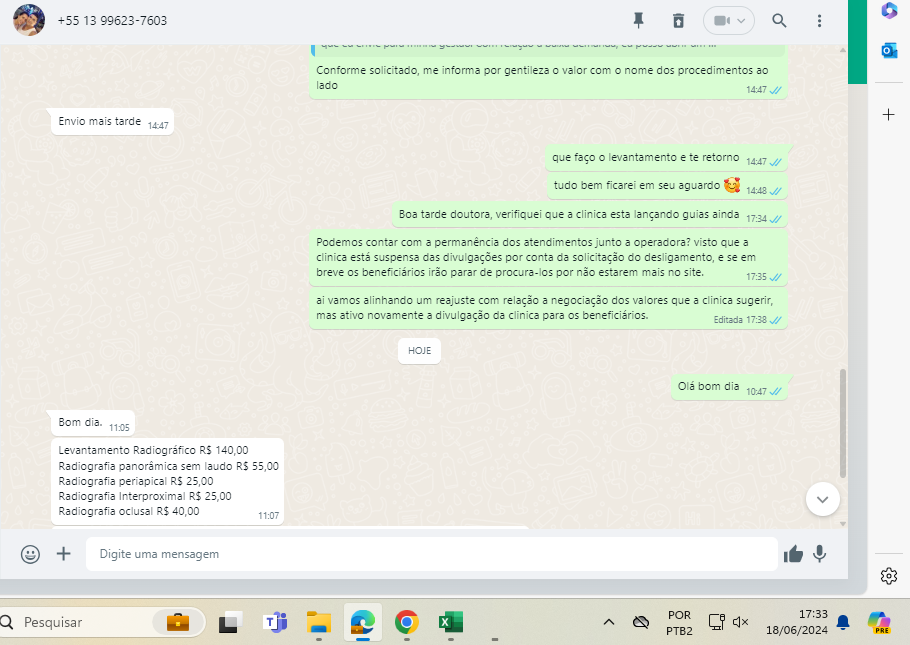This screenshot has width=910, height=645.
Task: Click the 'Envio mais tarde' message
Action: coord(112,121)
